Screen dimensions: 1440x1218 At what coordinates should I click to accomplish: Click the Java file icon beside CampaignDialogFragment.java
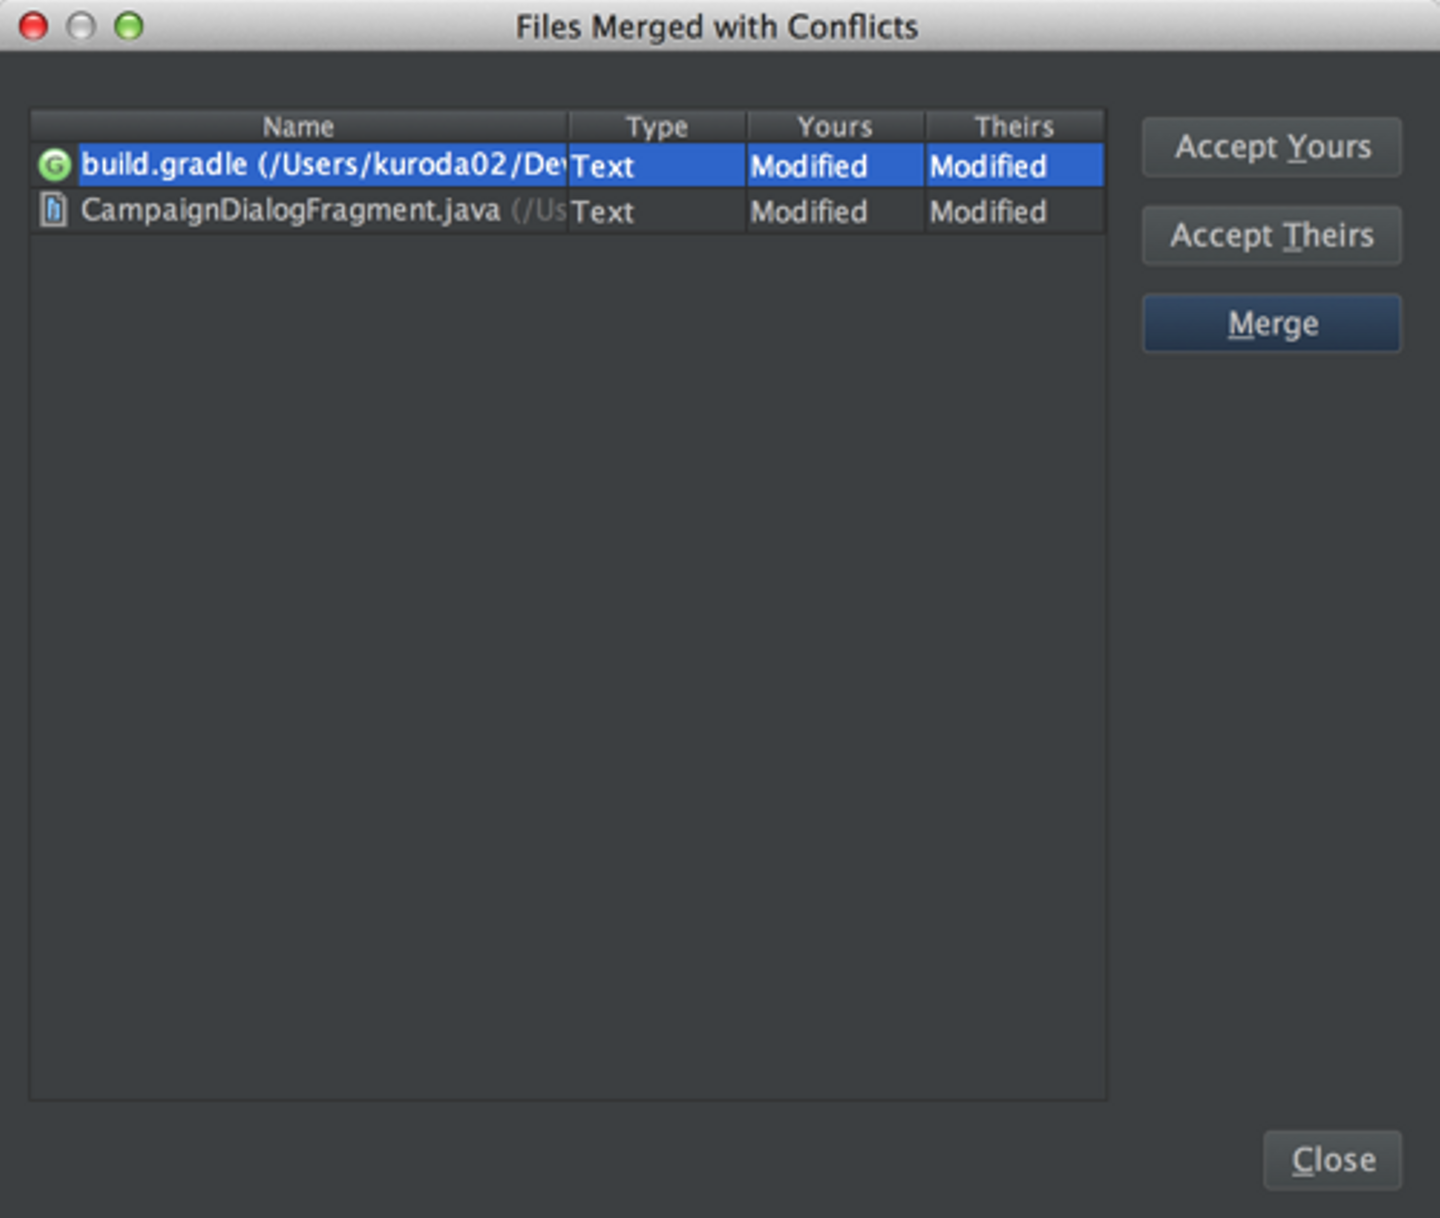tap(54, 210)
